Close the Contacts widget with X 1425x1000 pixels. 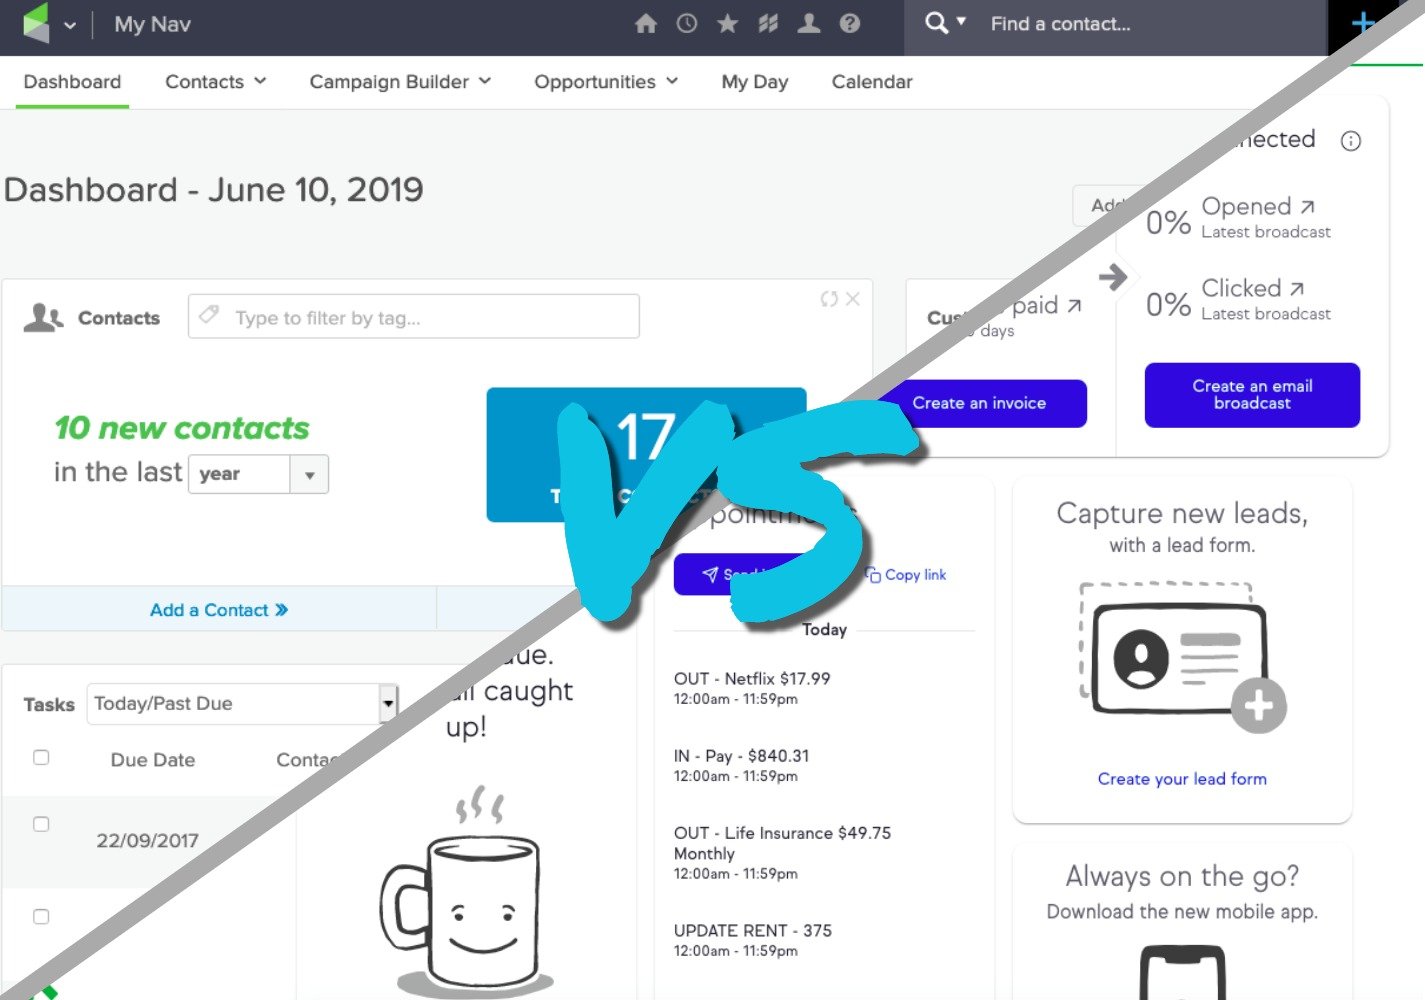tap(853, 299)
